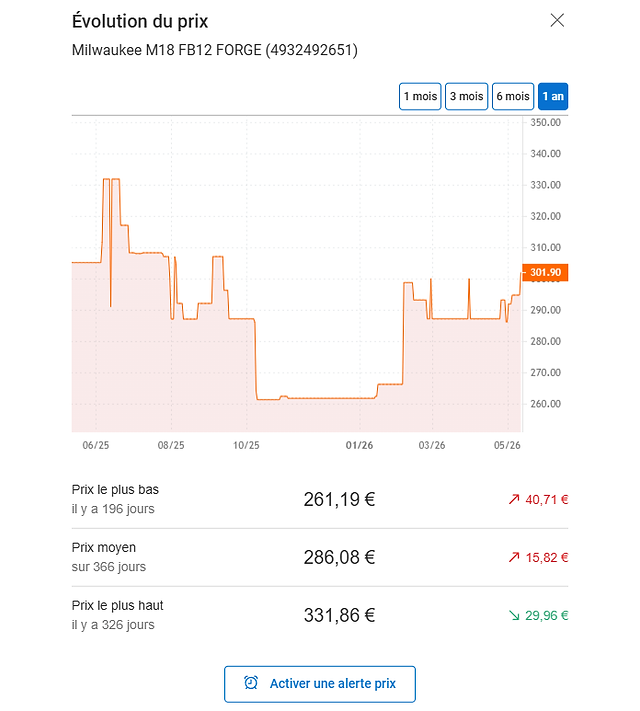Click the alarm clock icon in alert button
The width and height of the screenshot is (640, 711).
click(x=251, y=683)
